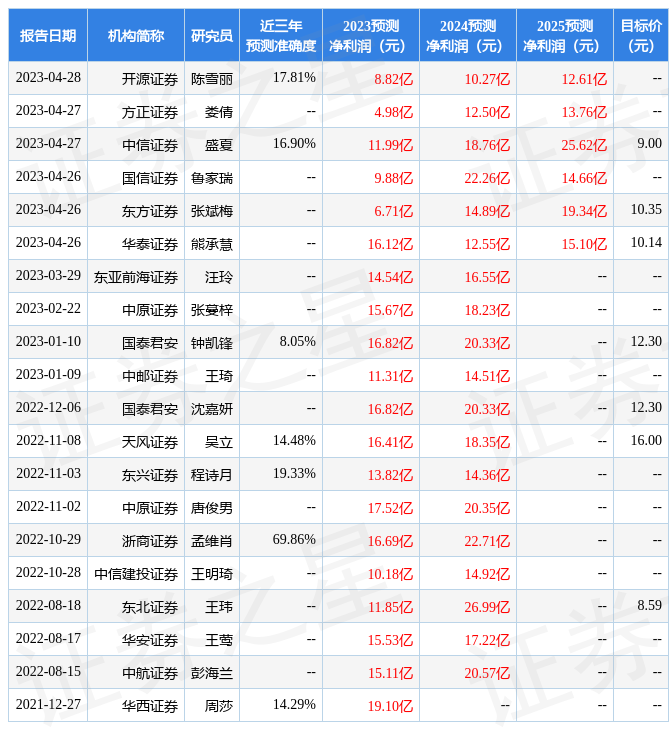The width and height of the screenshot is (669, 730).
Task: Click the 2023-03-29 report date
Action: (48, 276)
